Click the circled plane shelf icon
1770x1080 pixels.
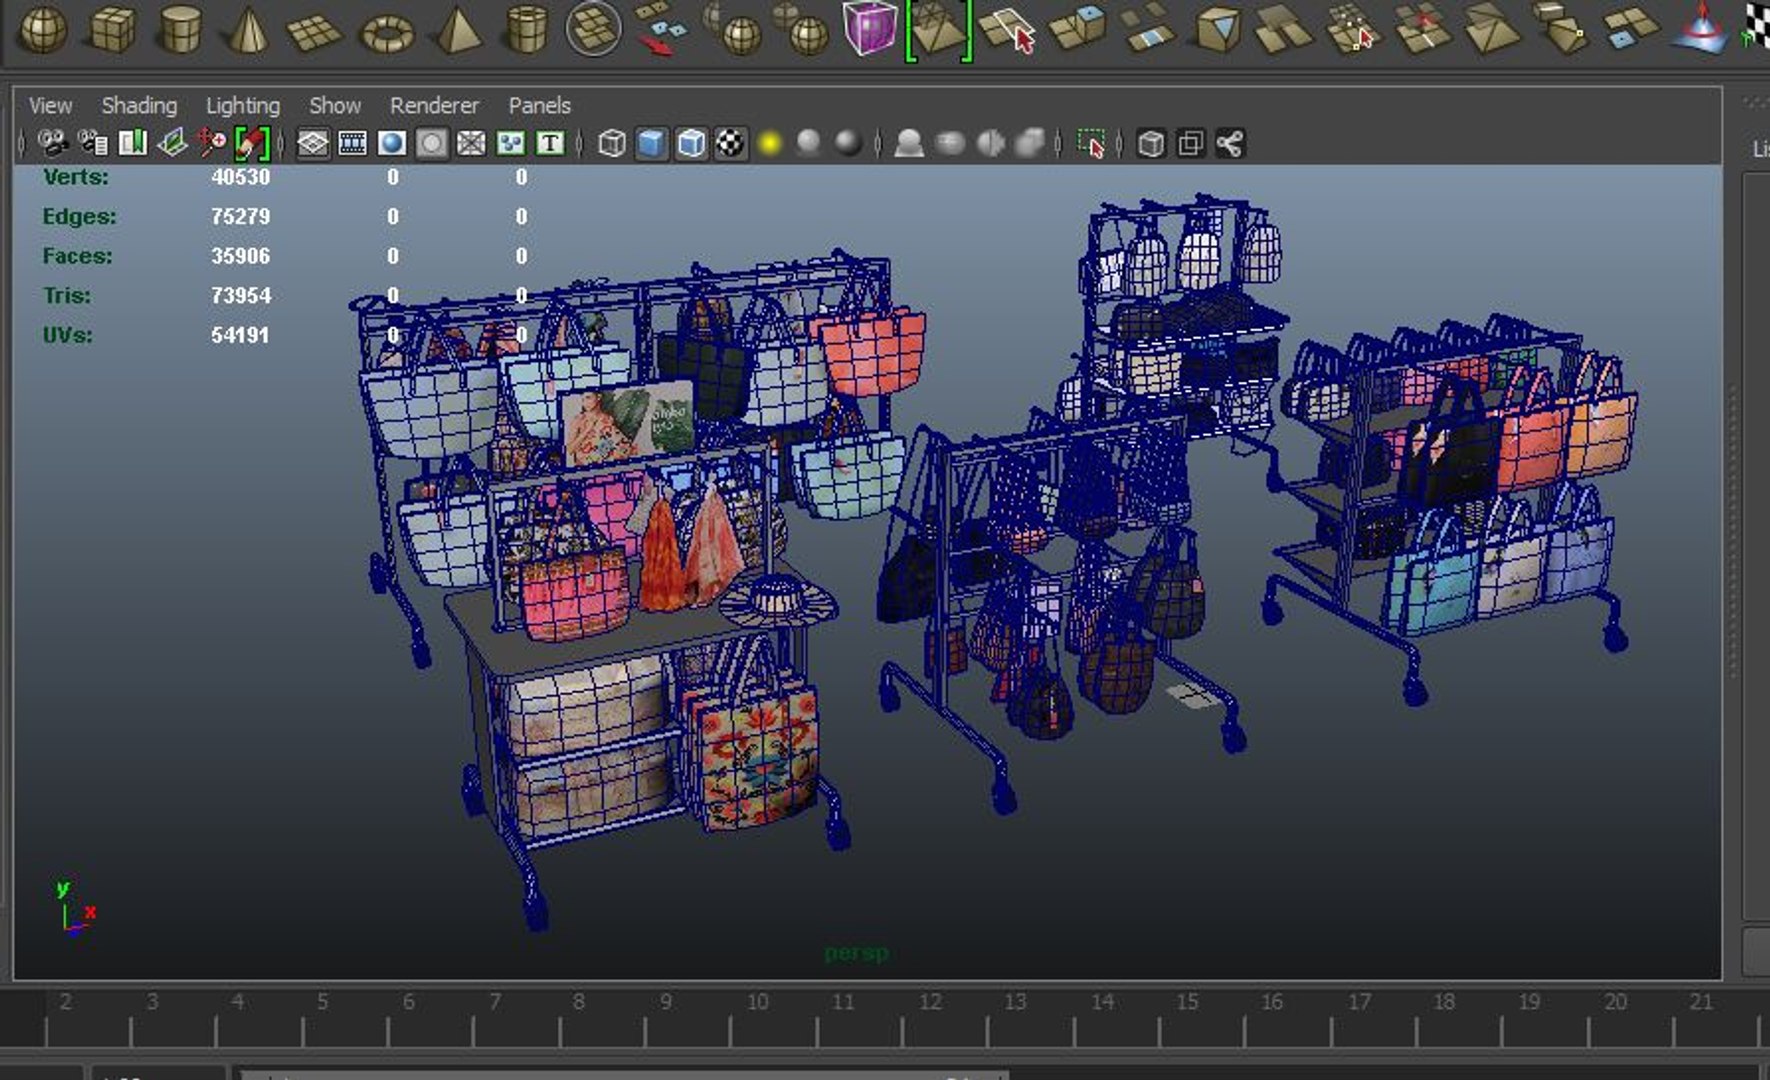coord(593,28)
